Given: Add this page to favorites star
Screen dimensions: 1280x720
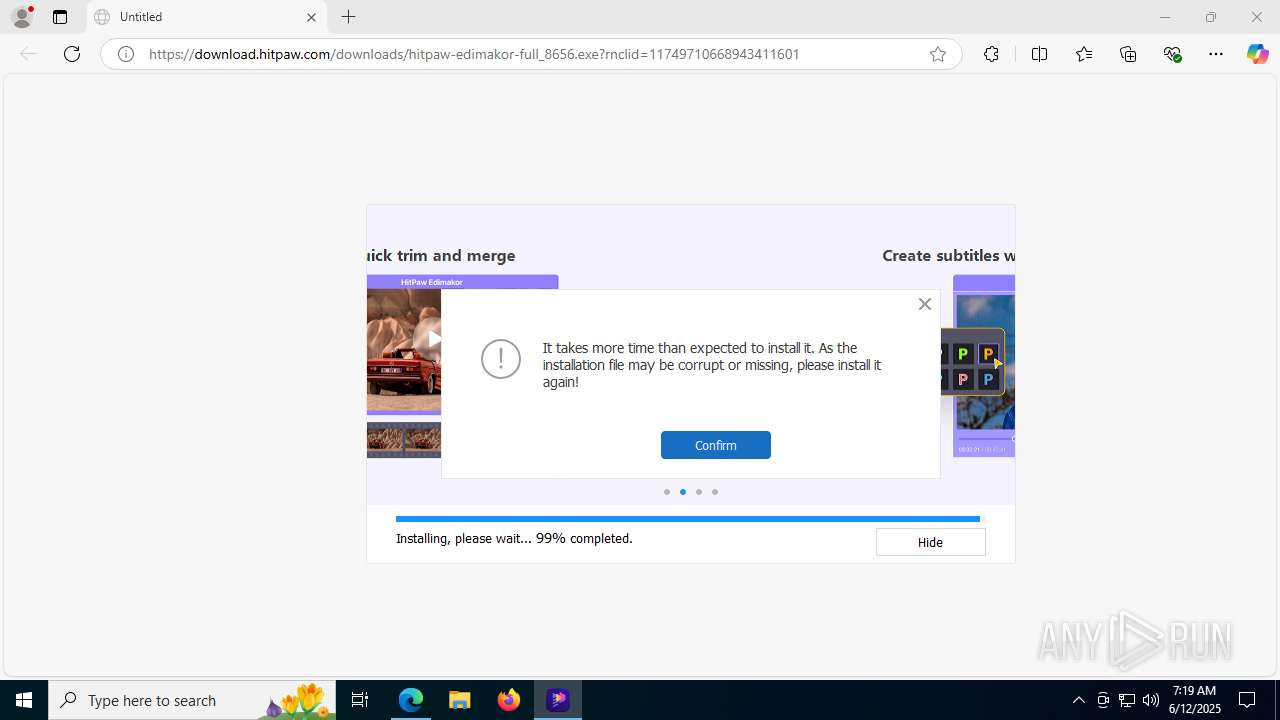Looking at the screenshot, I should (938, 54).
